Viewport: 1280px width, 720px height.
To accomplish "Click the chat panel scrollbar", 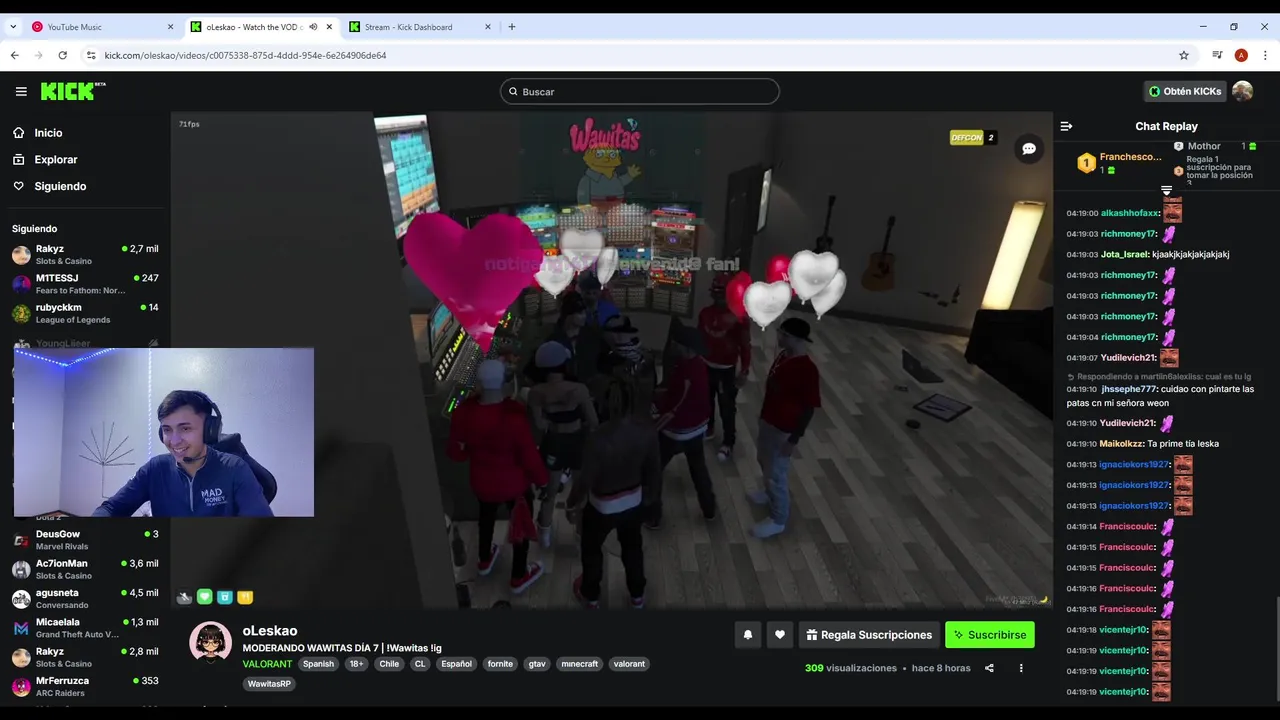I will (x=1277, y=650).
